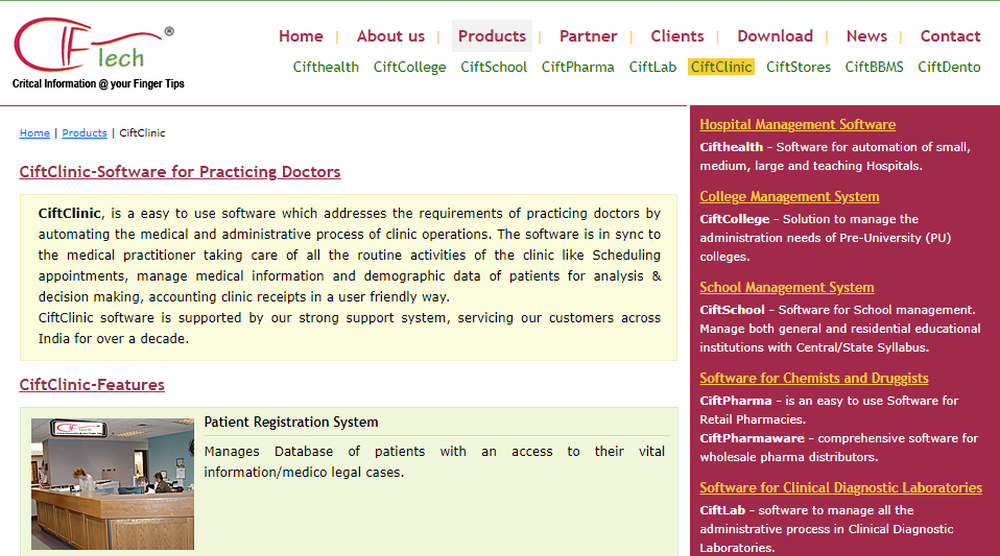Screen dimensions: 1000x556
Task: Click bold CiftLab text in sidebar
Action: pyautogui.click(x=722, y=510)
